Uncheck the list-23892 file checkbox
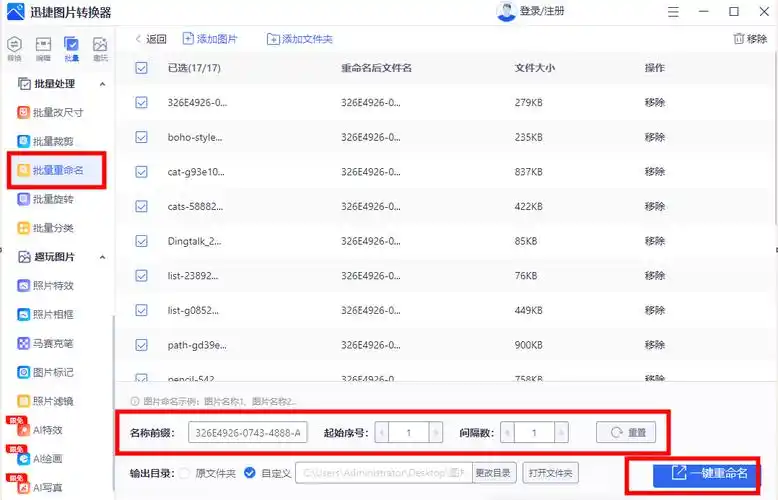The image size is (778, 500). point(141,276)
